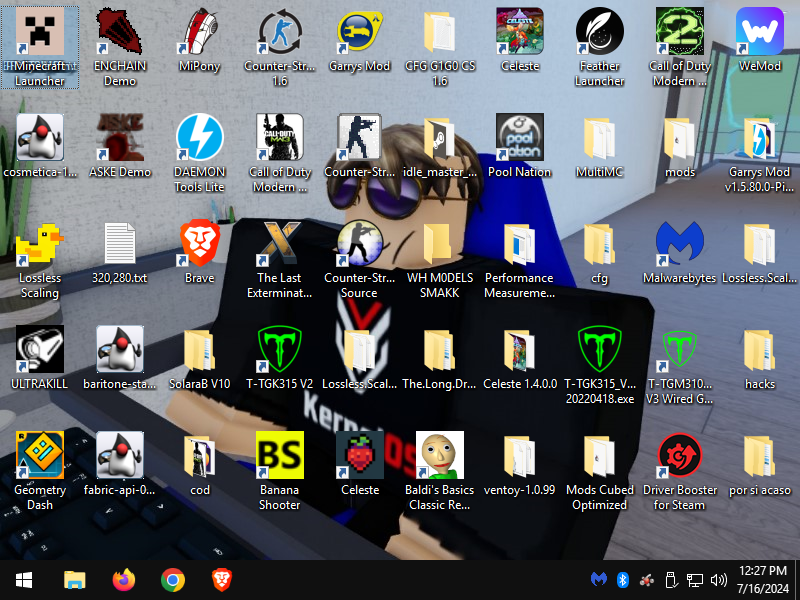Open the Windows Start menu
This screenshot has height=600, width=800.
coord(24,580)
